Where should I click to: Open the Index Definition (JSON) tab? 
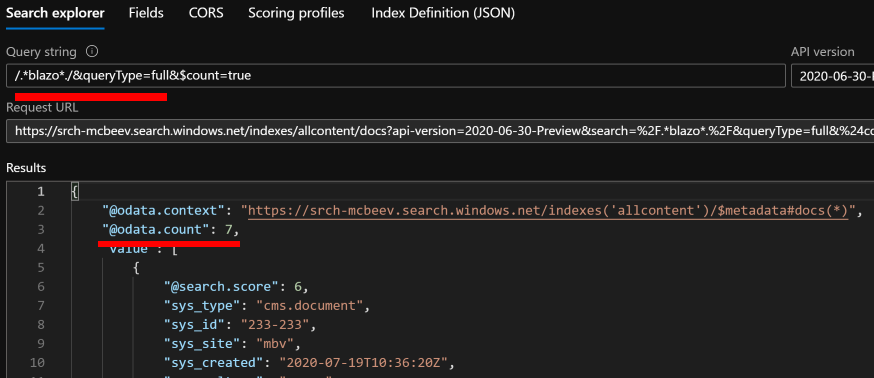point(443,13)
